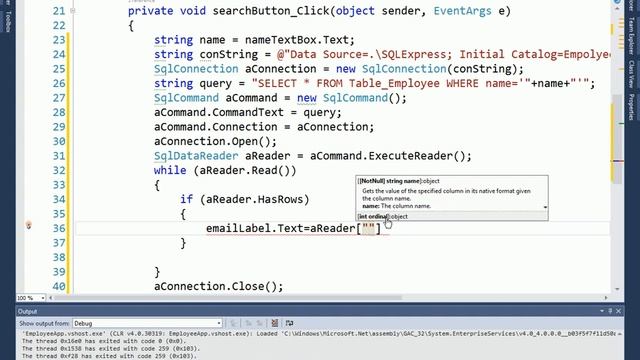Click the disabled Find Message icon in Output toolbar
This screenshot has width=640, height=360.
(x=234, y=323)
